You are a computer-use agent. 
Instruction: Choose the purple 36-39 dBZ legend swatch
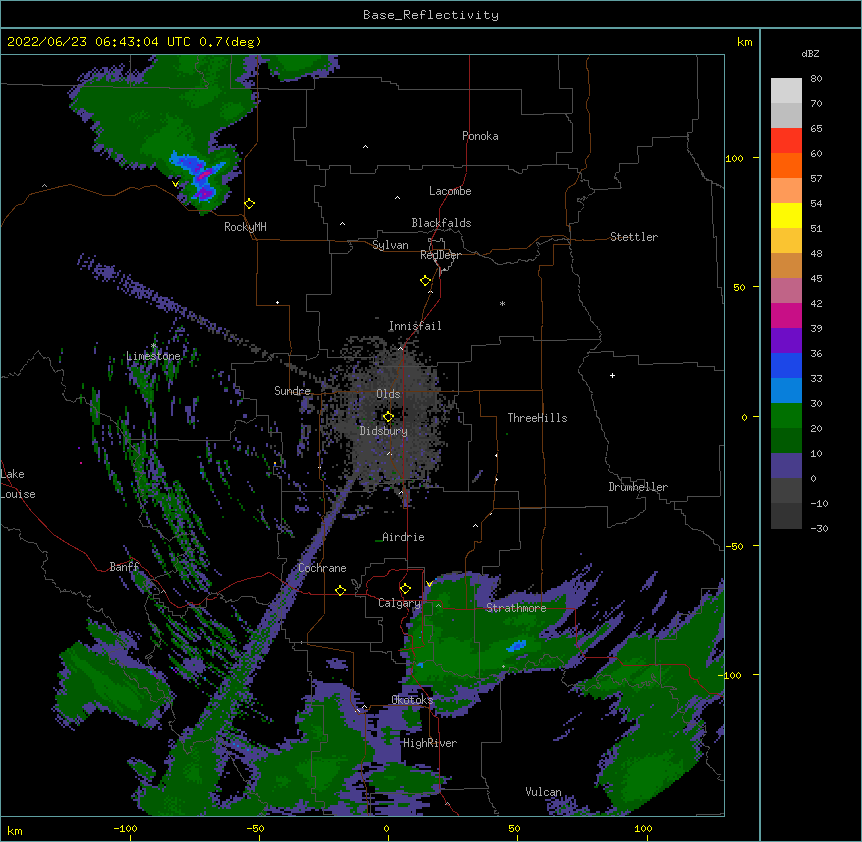[x=786, y=340]
